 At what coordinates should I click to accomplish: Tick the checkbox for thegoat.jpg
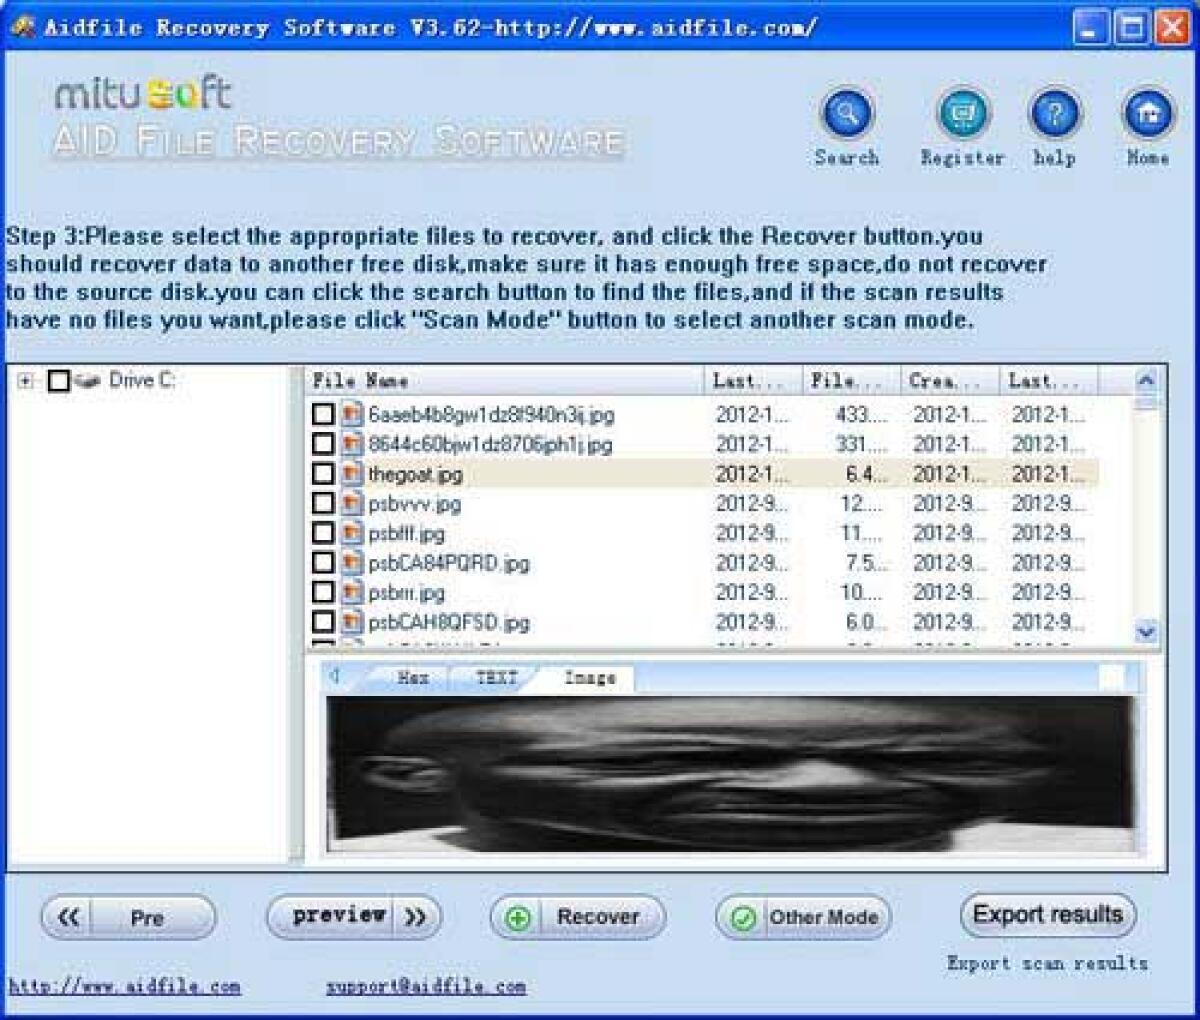coord(323,474)
